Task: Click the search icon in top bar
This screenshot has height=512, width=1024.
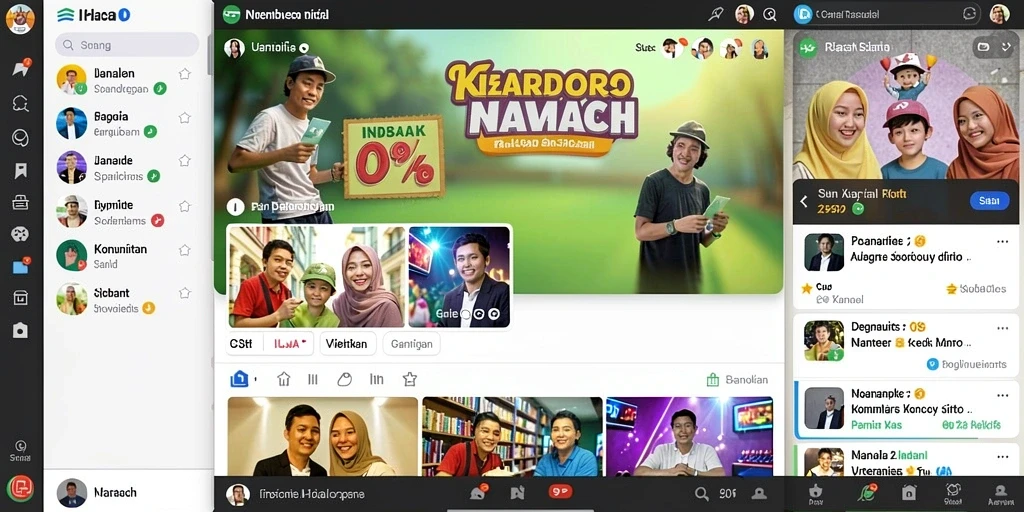Action: (770, 14)
